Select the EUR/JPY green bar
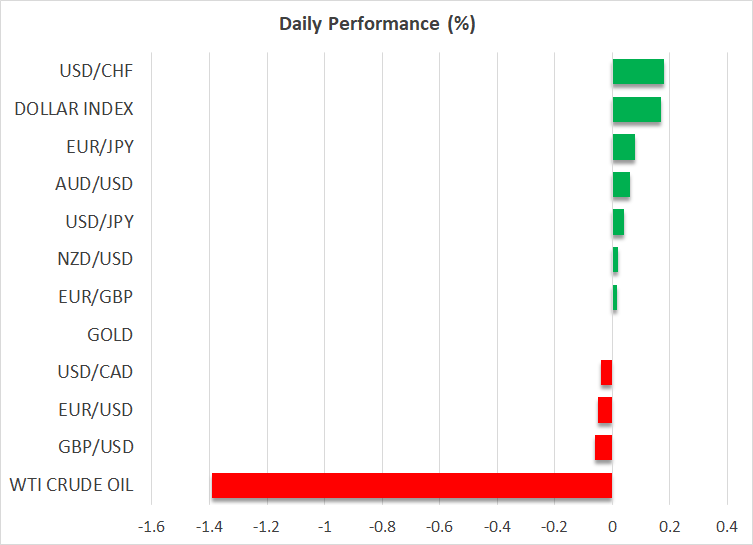 point(623,147)
